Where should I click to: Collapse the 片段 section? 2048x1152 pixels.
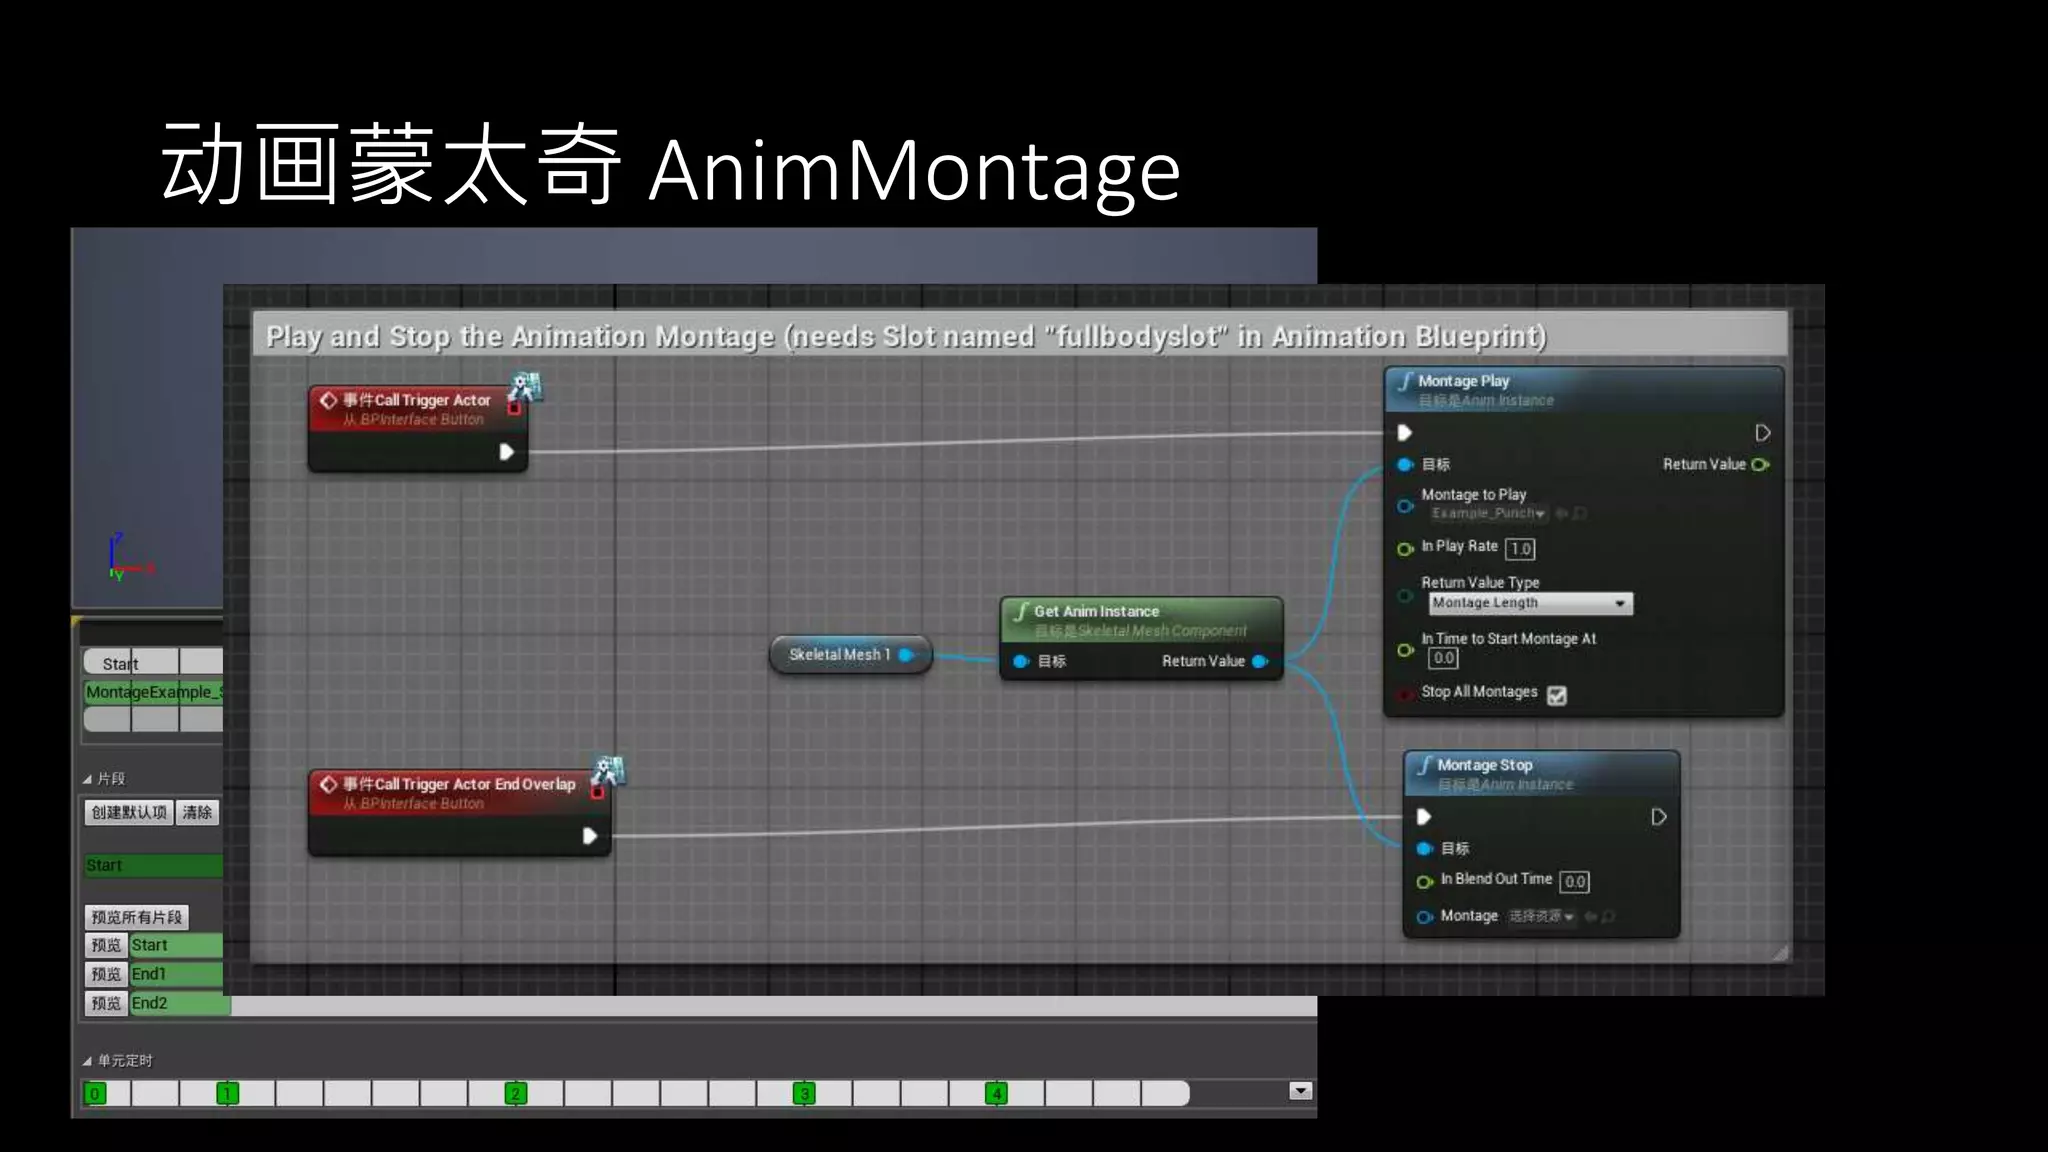coord(87,779)
